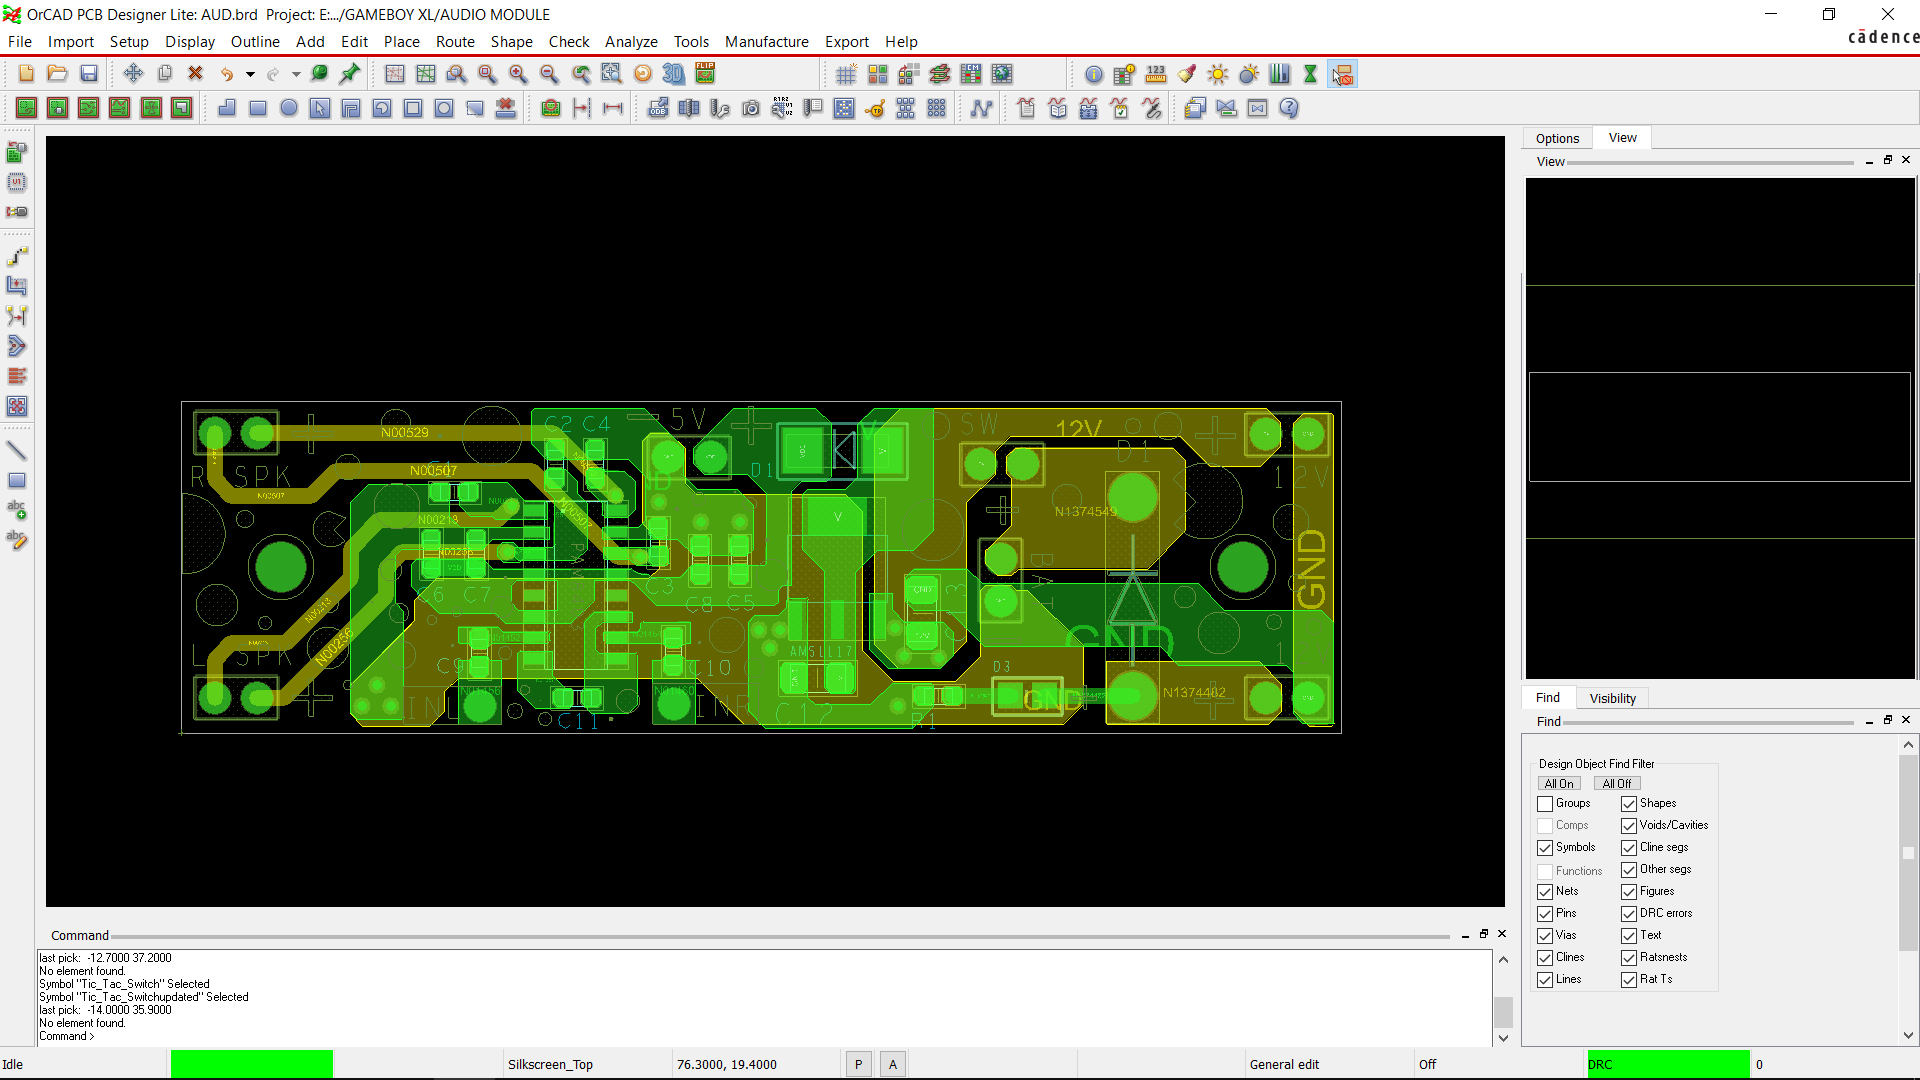
Task: Select Add Rectangle tool in left sidebar
Action: [x=17, y=481]
